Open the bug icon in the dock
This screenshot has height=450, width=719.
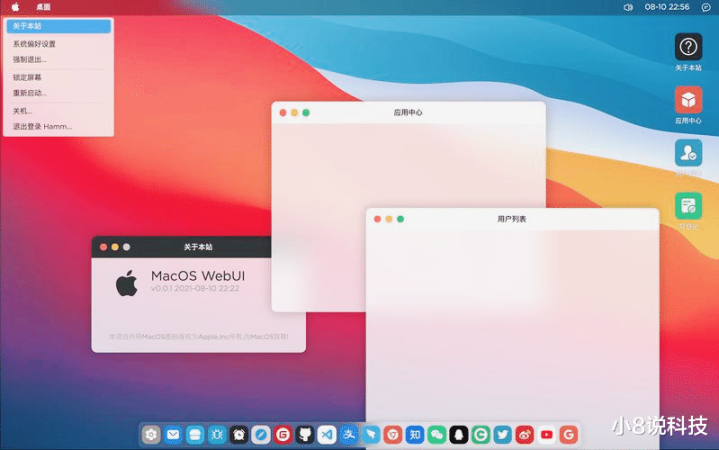point(217,434)
